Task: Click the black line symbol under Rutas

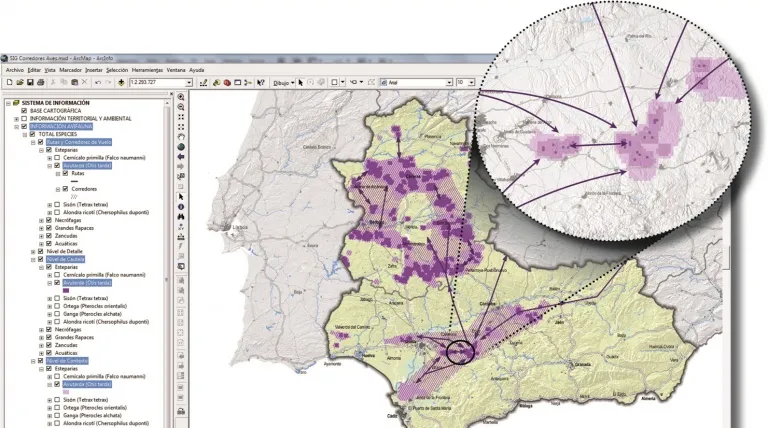Action: 74,181
